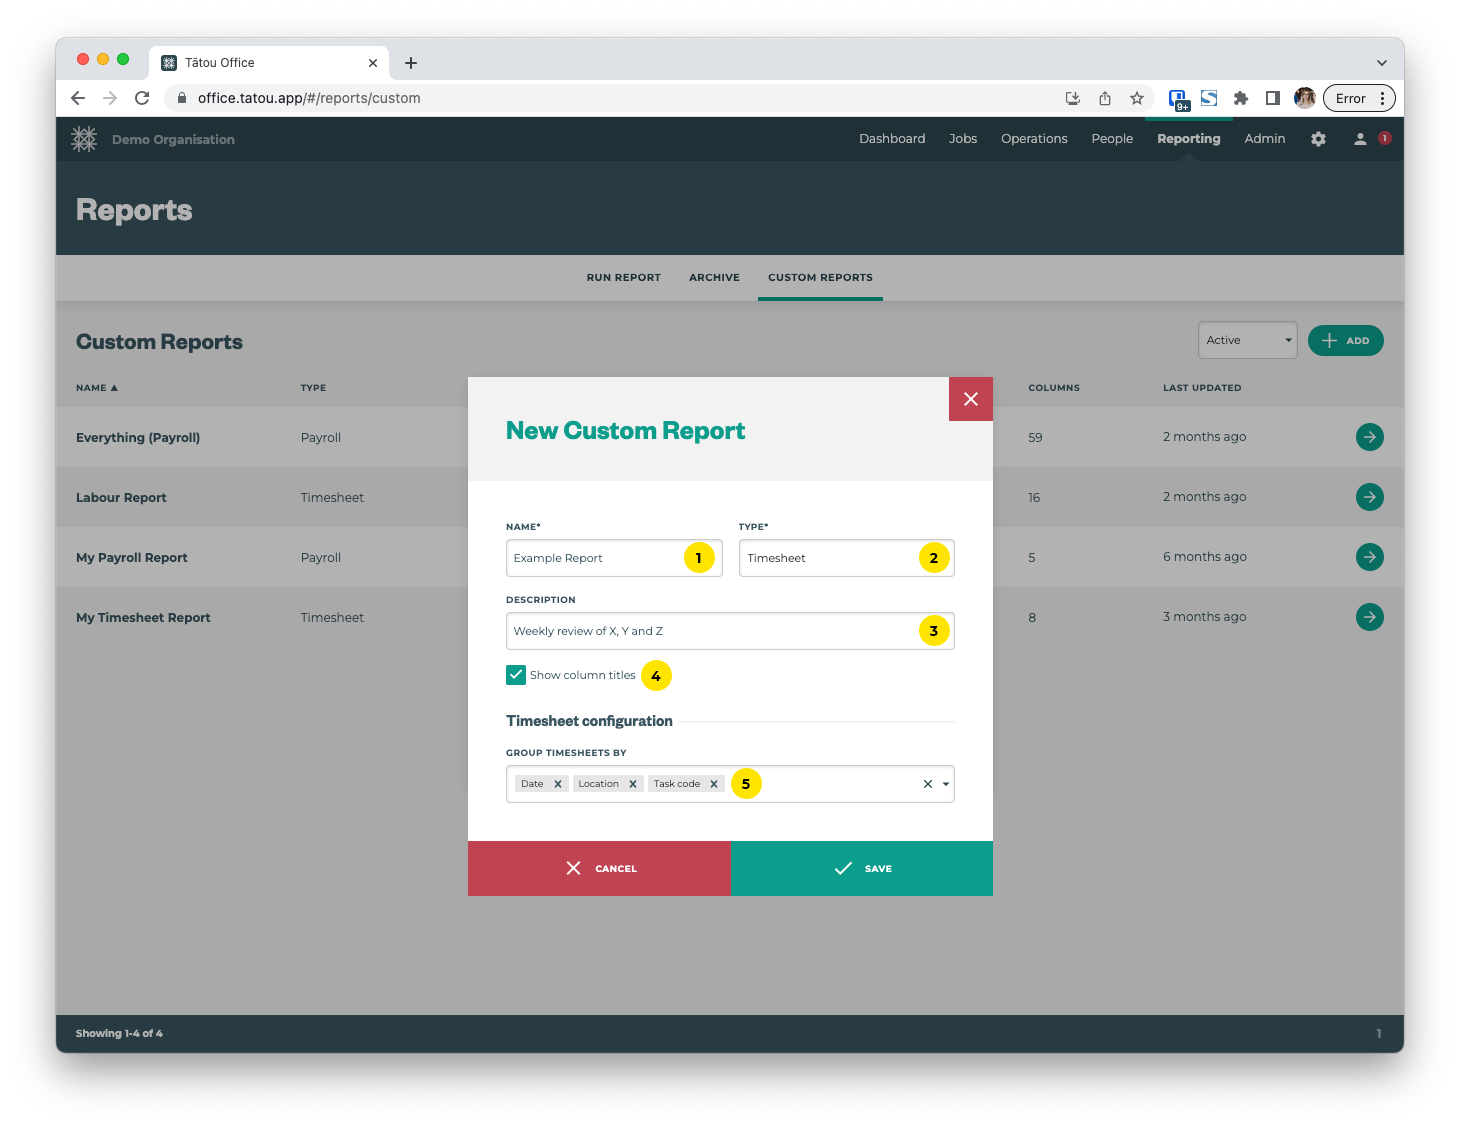Switch to the Archive tab

coord(714,277)
